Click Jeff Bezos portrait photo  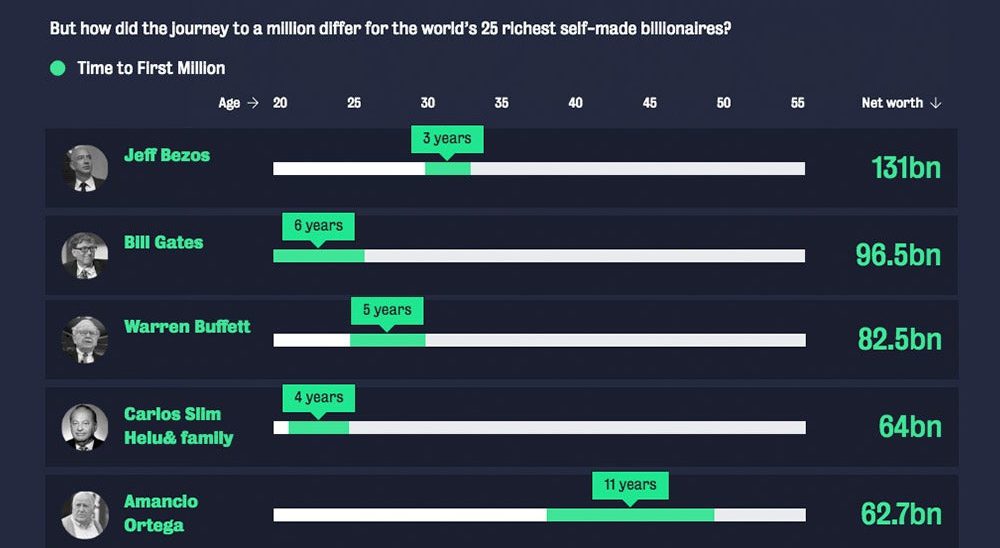point(85,168)
